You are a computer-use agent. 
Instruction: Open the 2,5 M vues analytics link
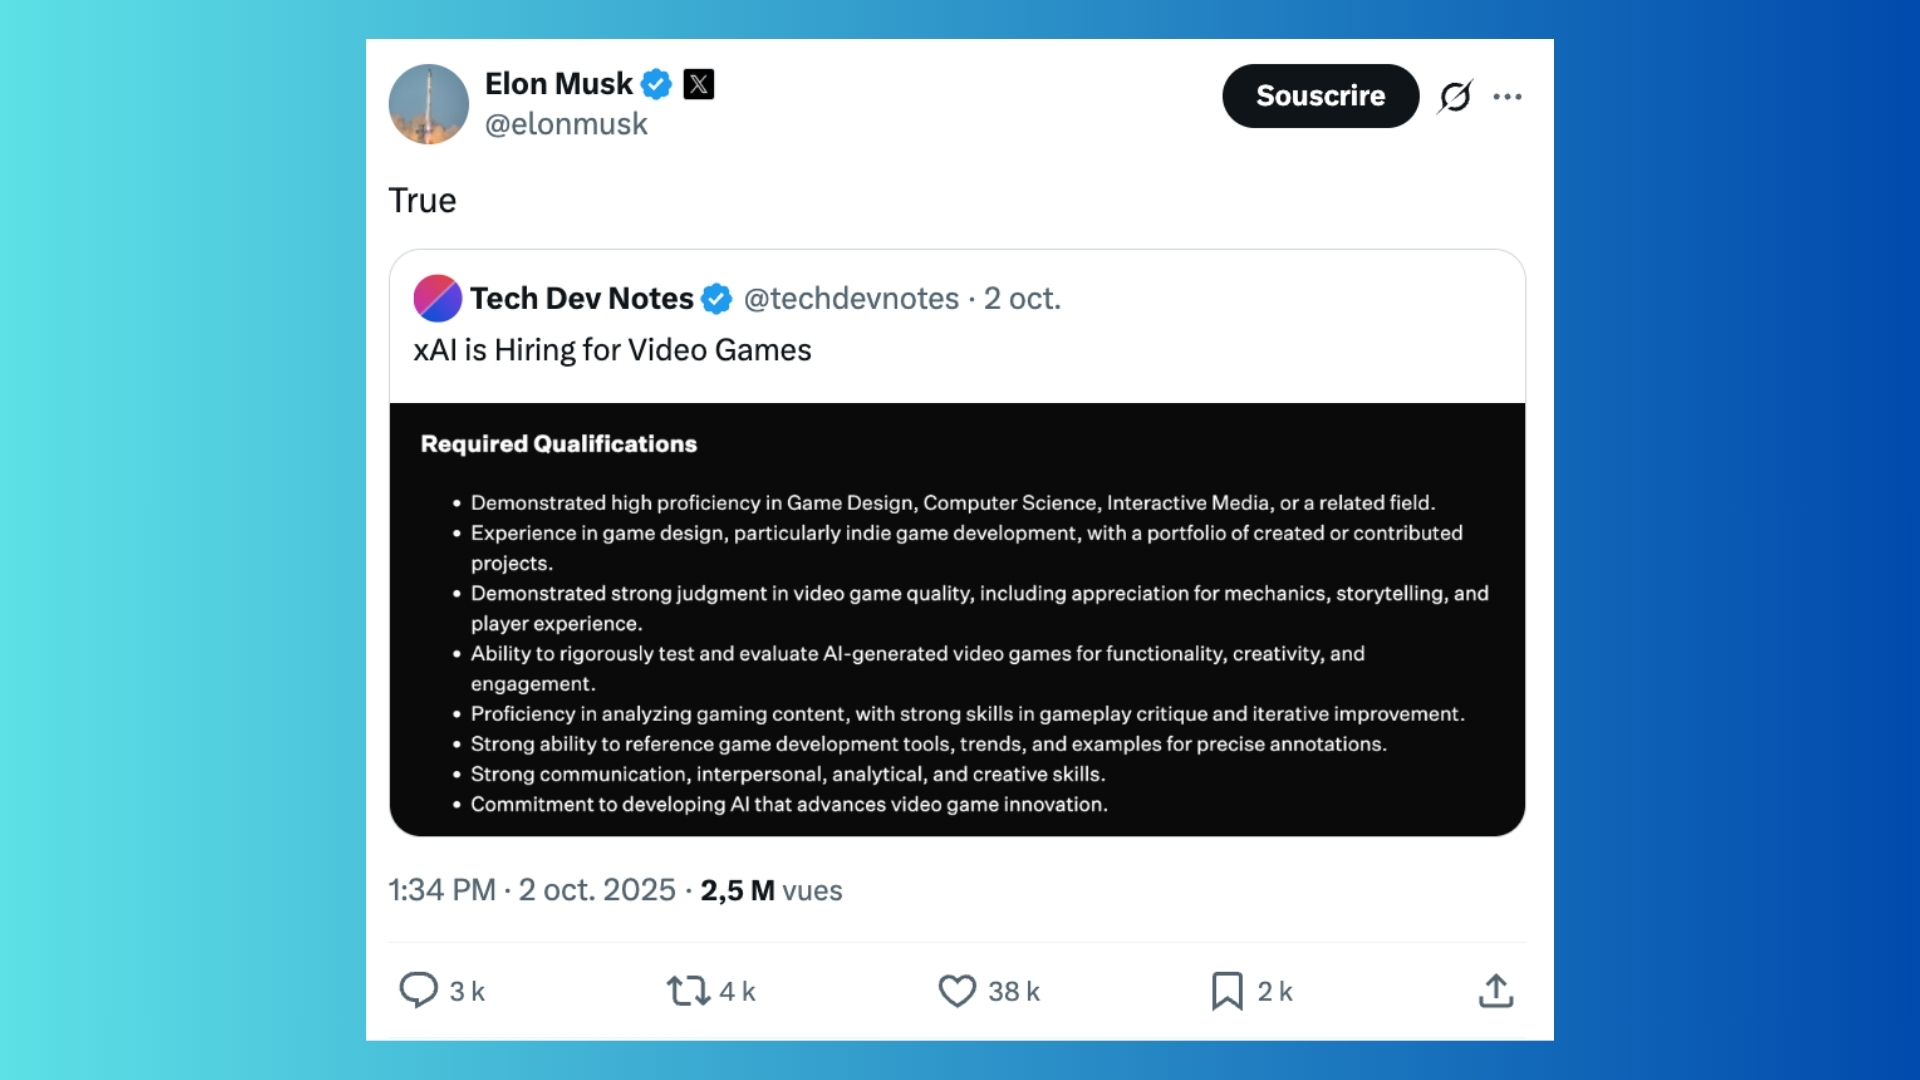tap(770, 890)
